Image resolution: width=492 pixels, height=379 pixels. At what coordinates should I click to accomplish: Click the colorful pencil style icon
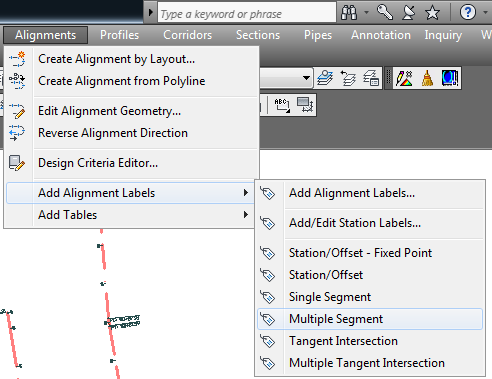[404, 78]
